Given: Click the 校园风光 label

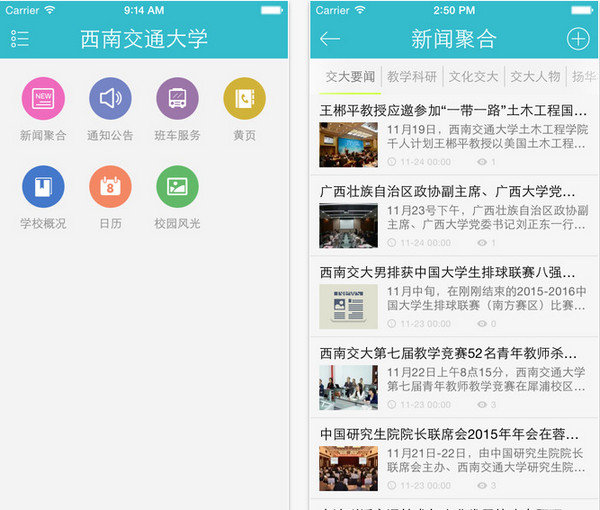Looking at the screenshot, I should click(x=177, y=223).
